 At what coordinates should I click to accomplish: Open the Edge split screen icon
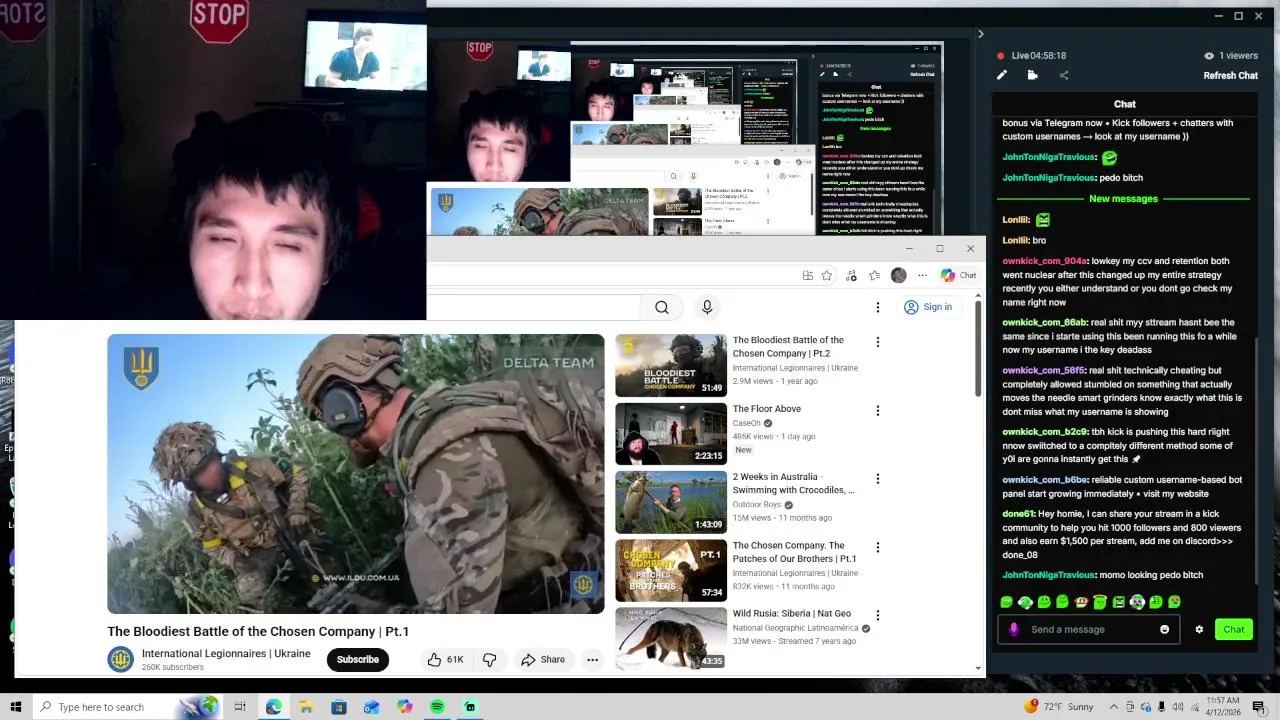tap(807, 276)
